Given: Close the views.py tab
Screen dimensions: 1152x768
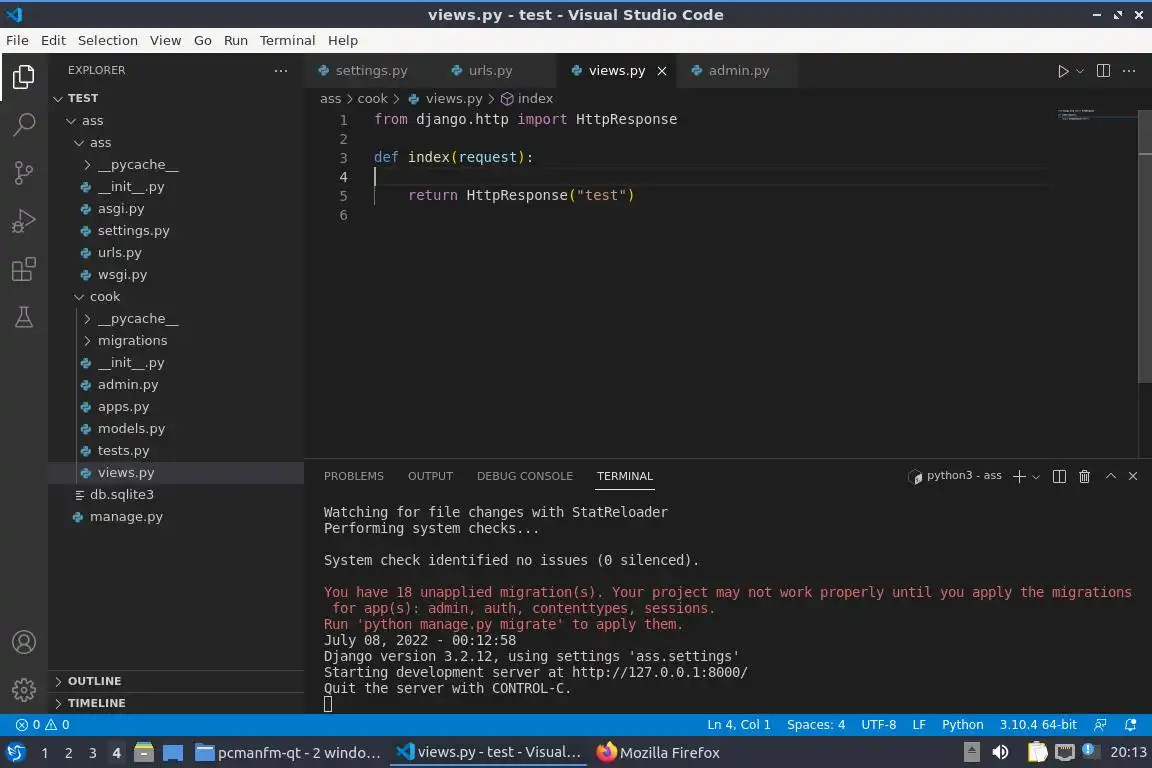Looking at the screenshot, I should (x=662, y=71).
